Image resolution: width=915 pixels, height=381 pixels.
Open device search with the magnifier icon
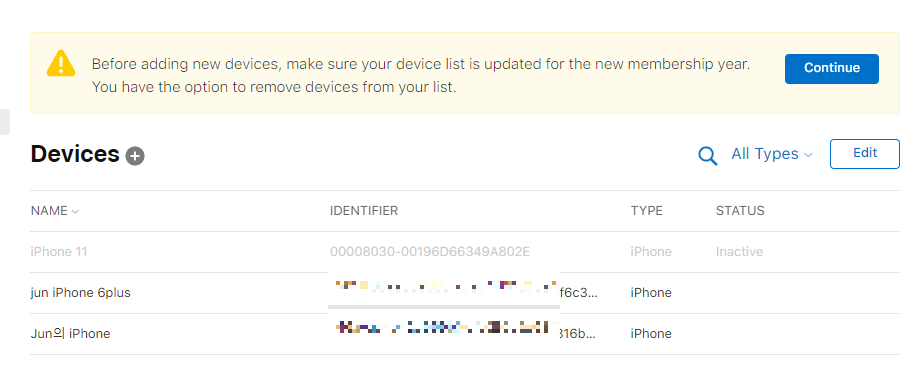pos(707,155)
